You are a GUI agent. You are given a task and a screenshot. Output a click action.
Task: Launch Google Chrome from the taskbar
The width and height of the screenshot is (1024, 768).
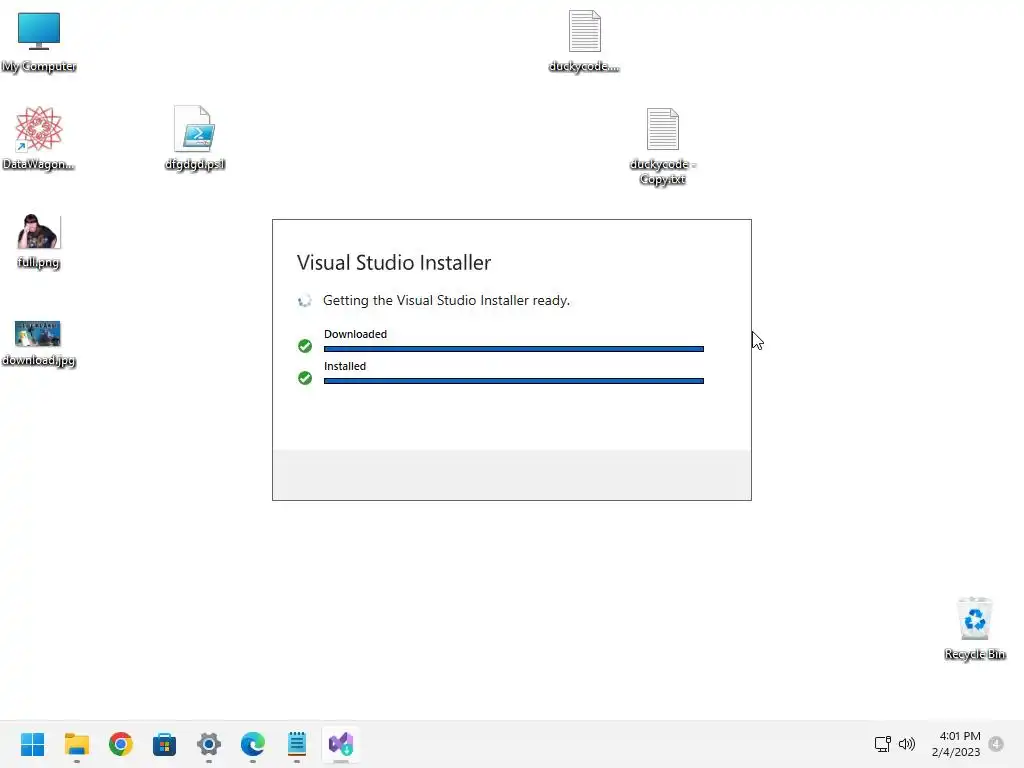pos(121,744)
